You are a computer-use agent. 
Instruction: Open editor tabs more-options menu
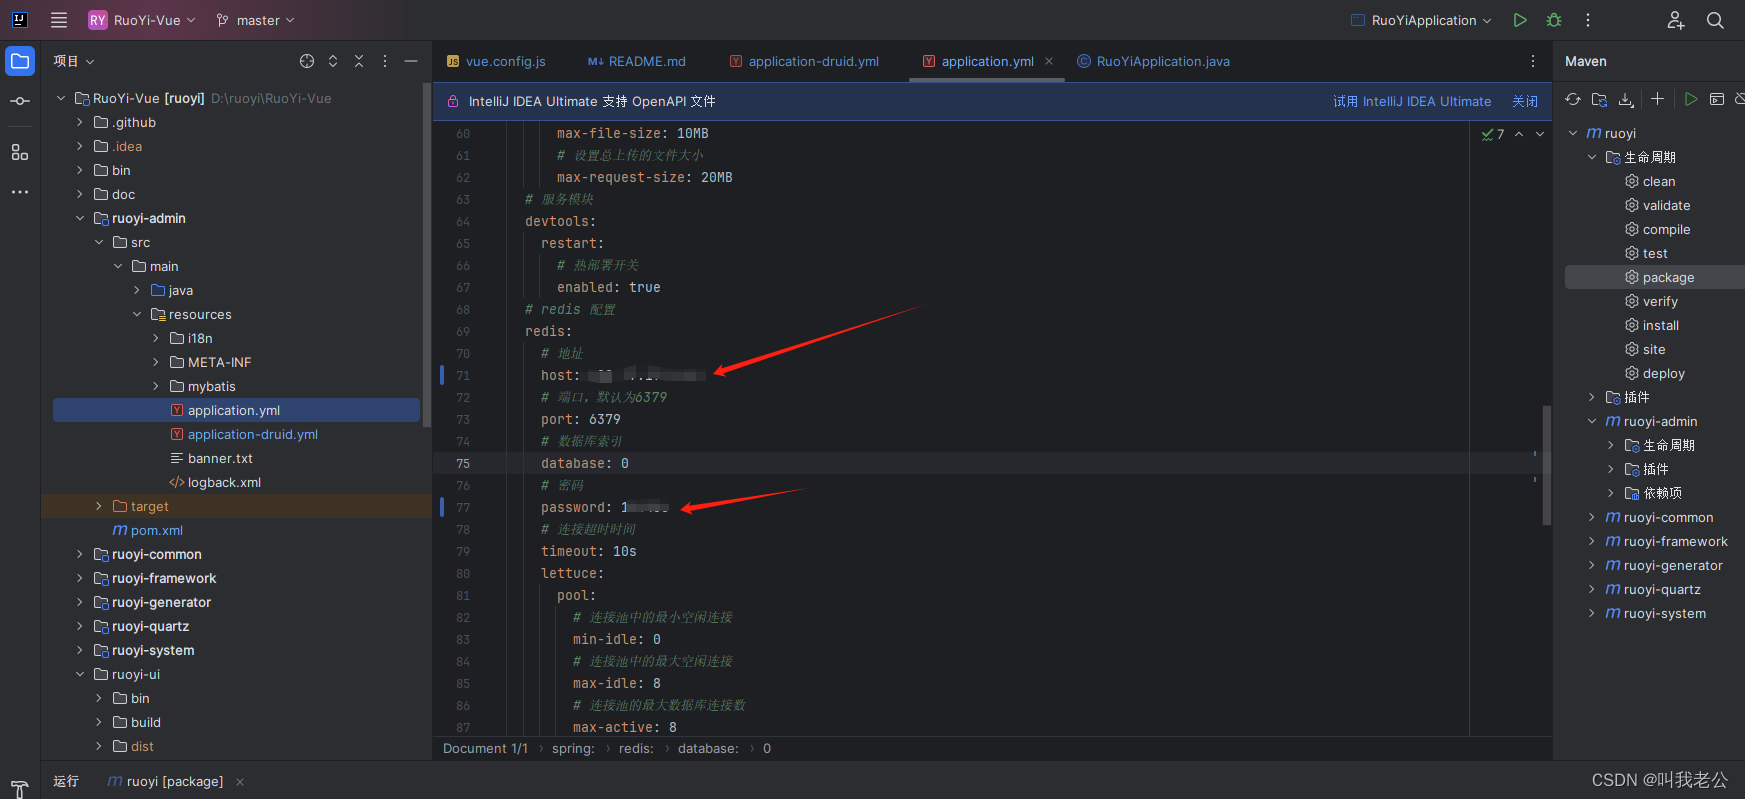coord(1533,61)
